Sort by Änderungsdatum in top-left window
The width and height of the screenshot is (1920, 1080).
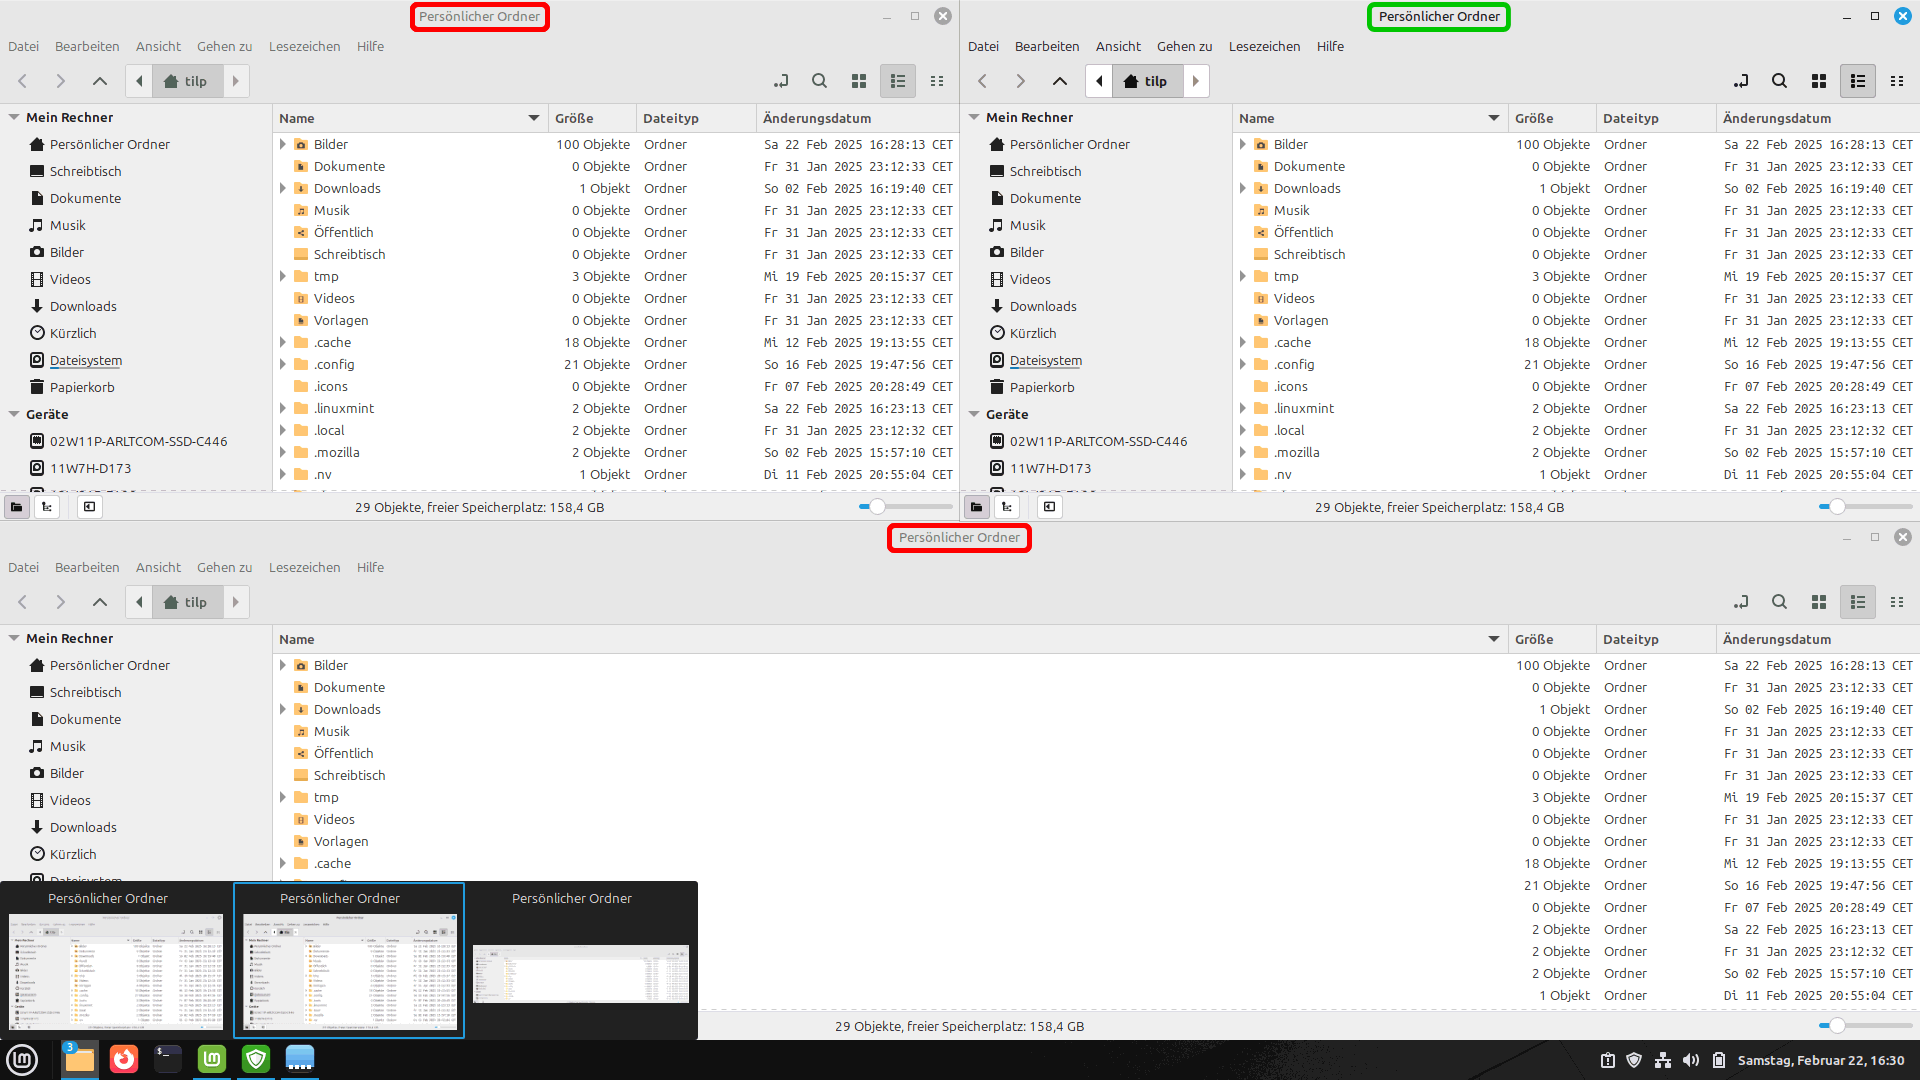(817, 118)
